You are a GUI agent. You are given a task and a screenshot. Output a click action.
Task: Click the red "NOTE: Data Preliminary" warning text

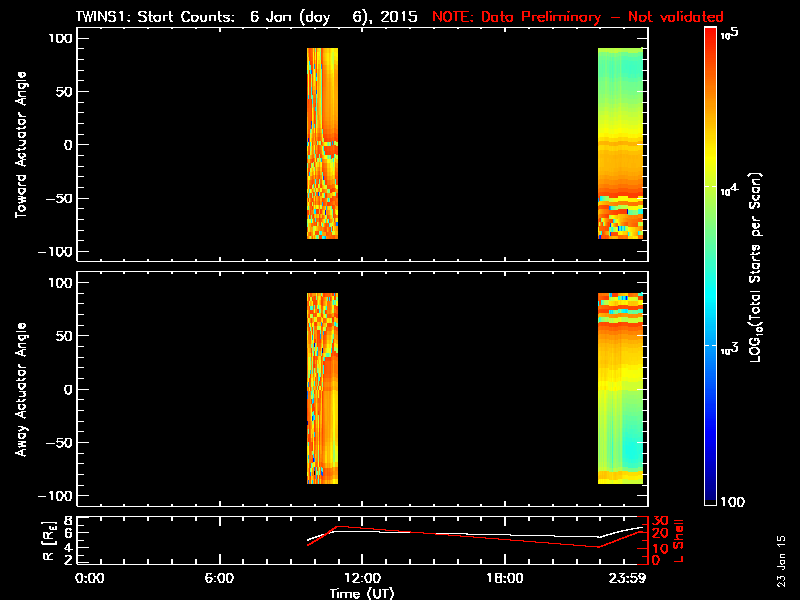pos(577,17)
